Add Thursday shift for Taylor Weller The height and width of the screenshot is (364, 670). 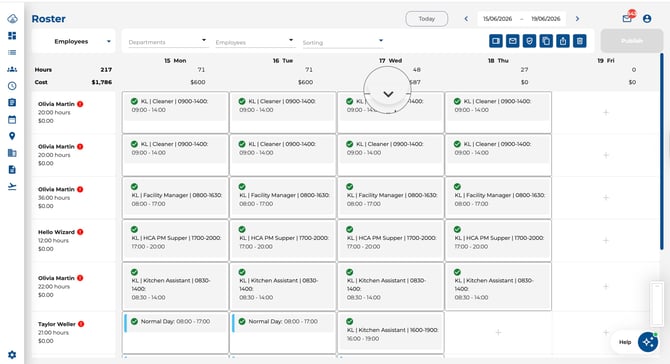click(x=498, y=332)
